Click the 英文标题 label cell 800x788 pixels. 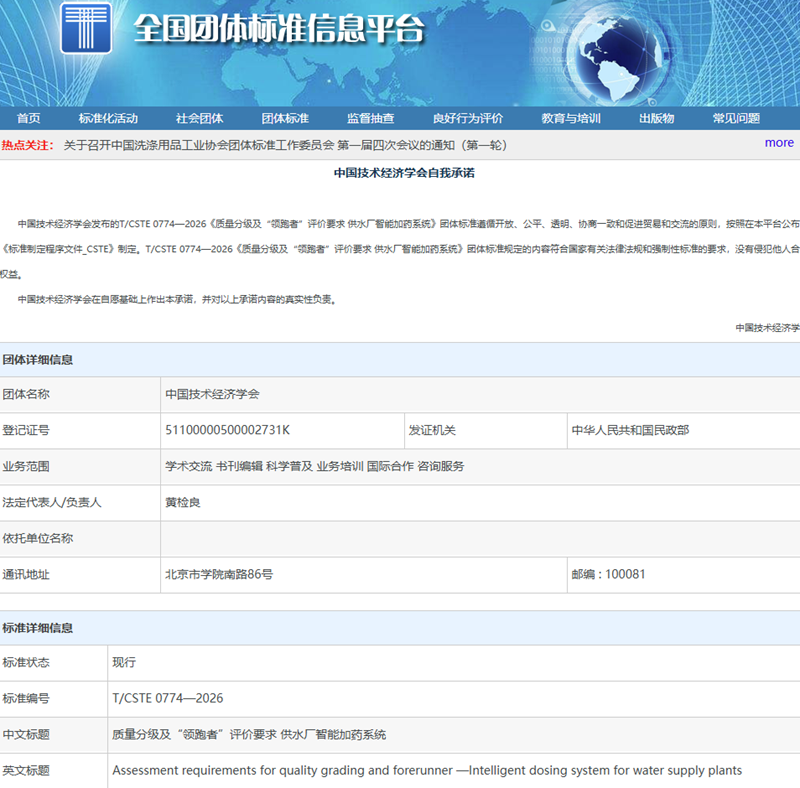[x=54, y=771]
